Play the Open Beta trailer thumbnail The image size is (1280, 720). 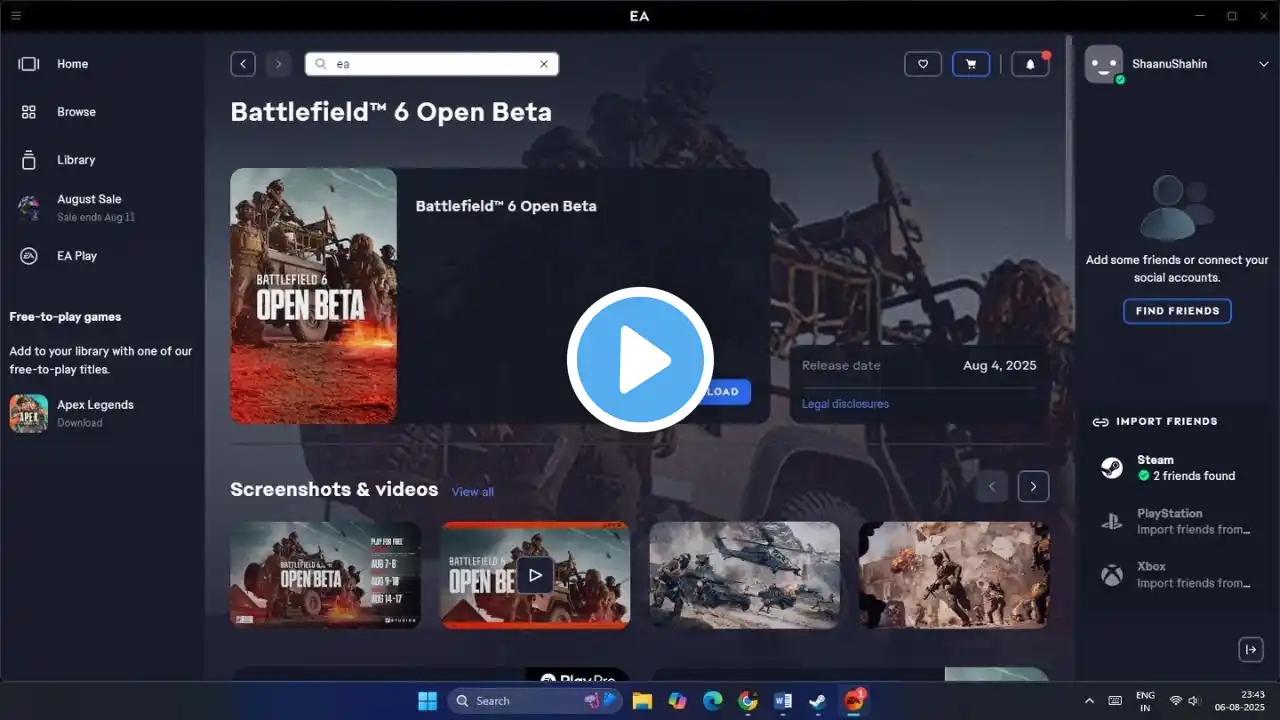(535, 575)
